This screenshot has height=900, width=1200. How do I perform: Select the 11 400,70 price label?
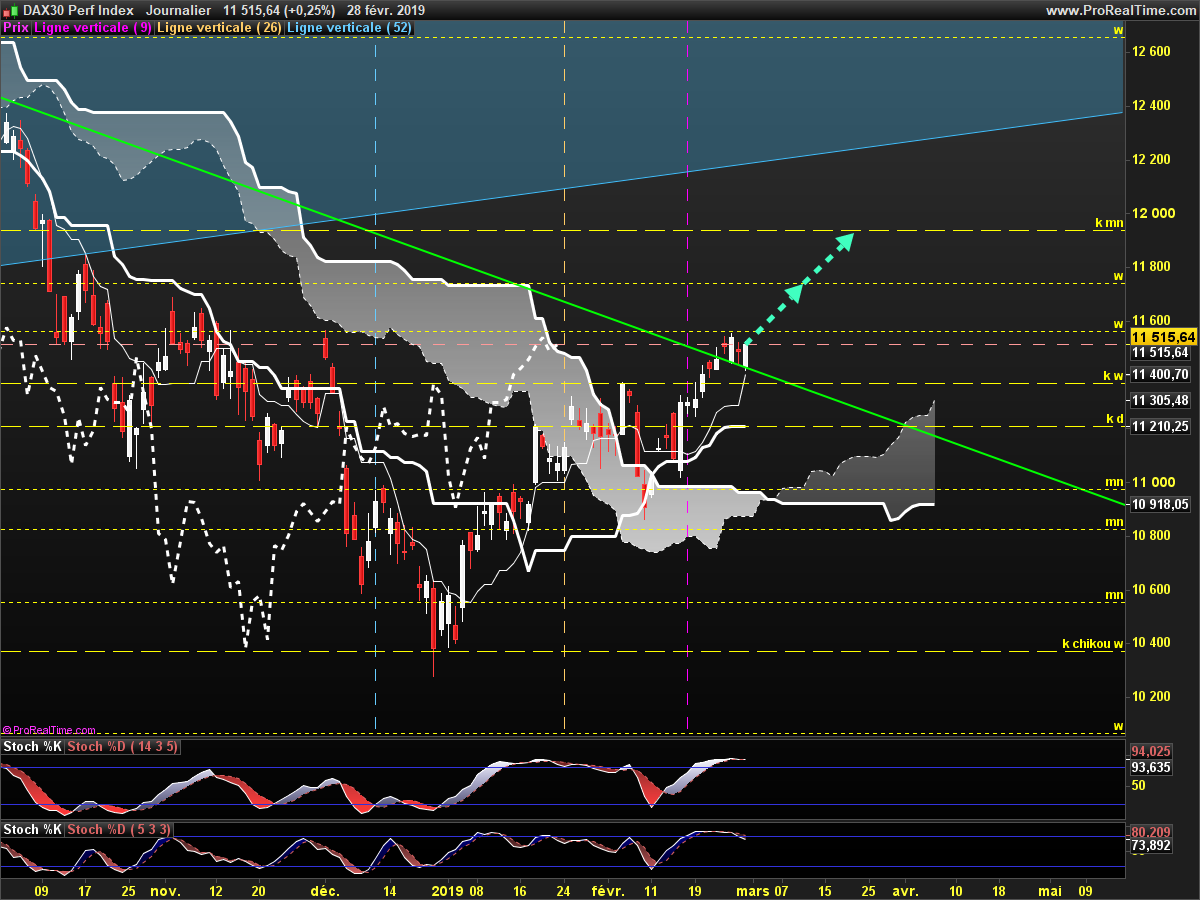pyautogui.click(x=1160, y=375)
